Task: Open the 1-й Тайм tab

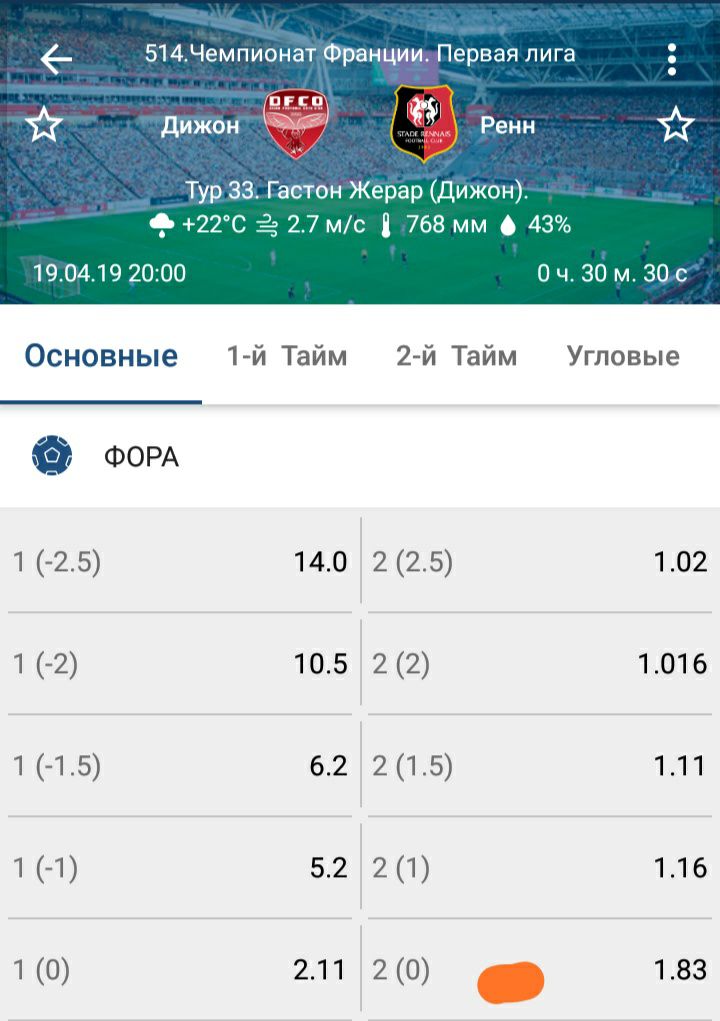Action: click(x=287, y=356)
